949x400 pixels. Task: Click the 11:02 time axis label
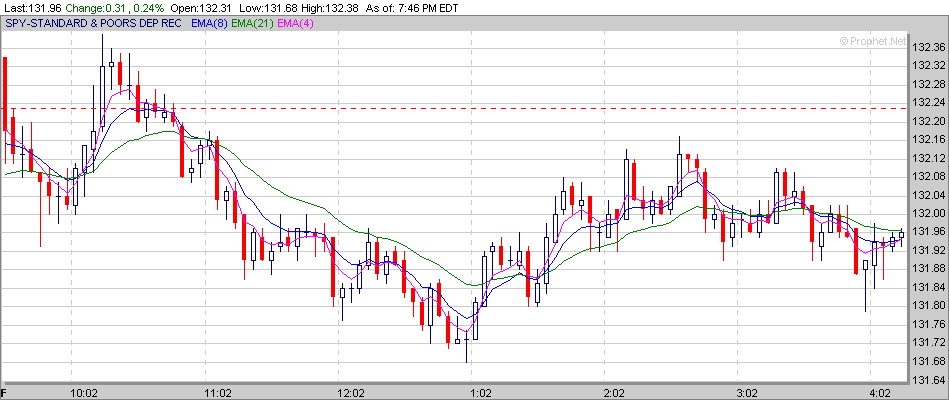pos(218,393)
